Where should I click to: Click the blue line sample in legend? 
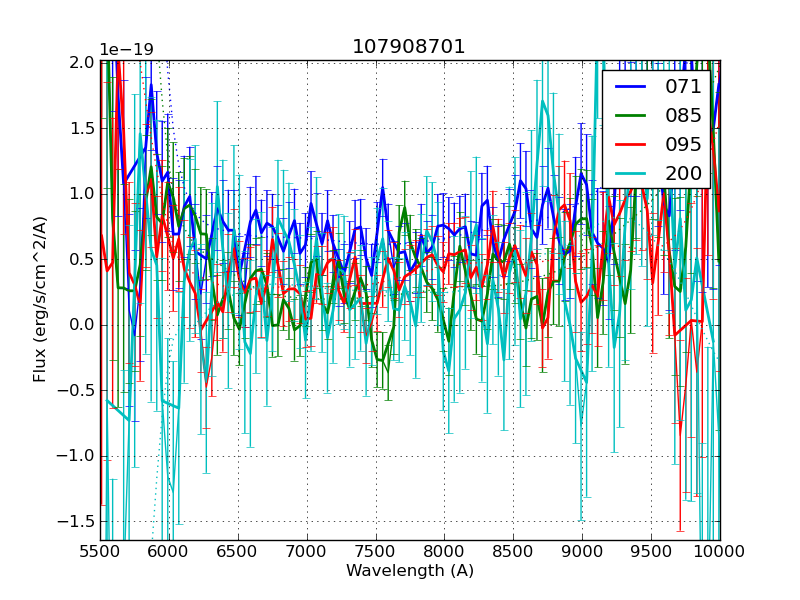[x=628, y=87]
